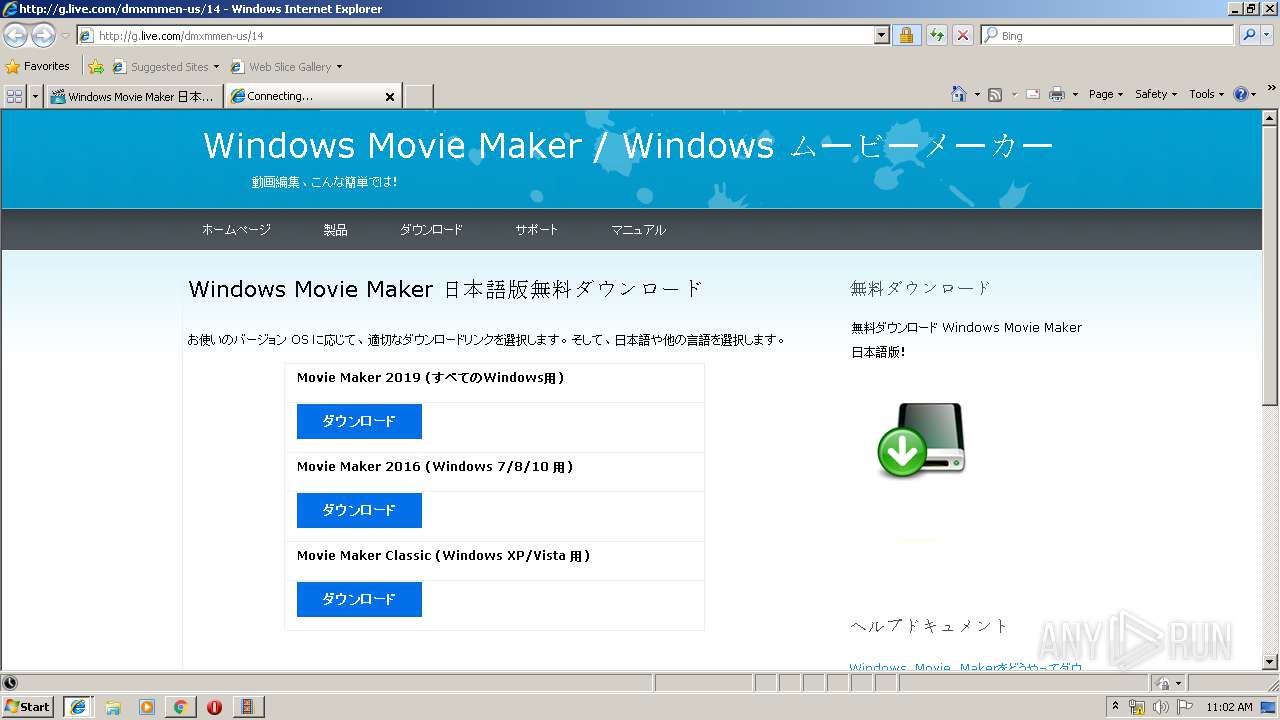Refresh the page with green arrows icon
This screenshot has width=1280, height=720.
[936, 36]
